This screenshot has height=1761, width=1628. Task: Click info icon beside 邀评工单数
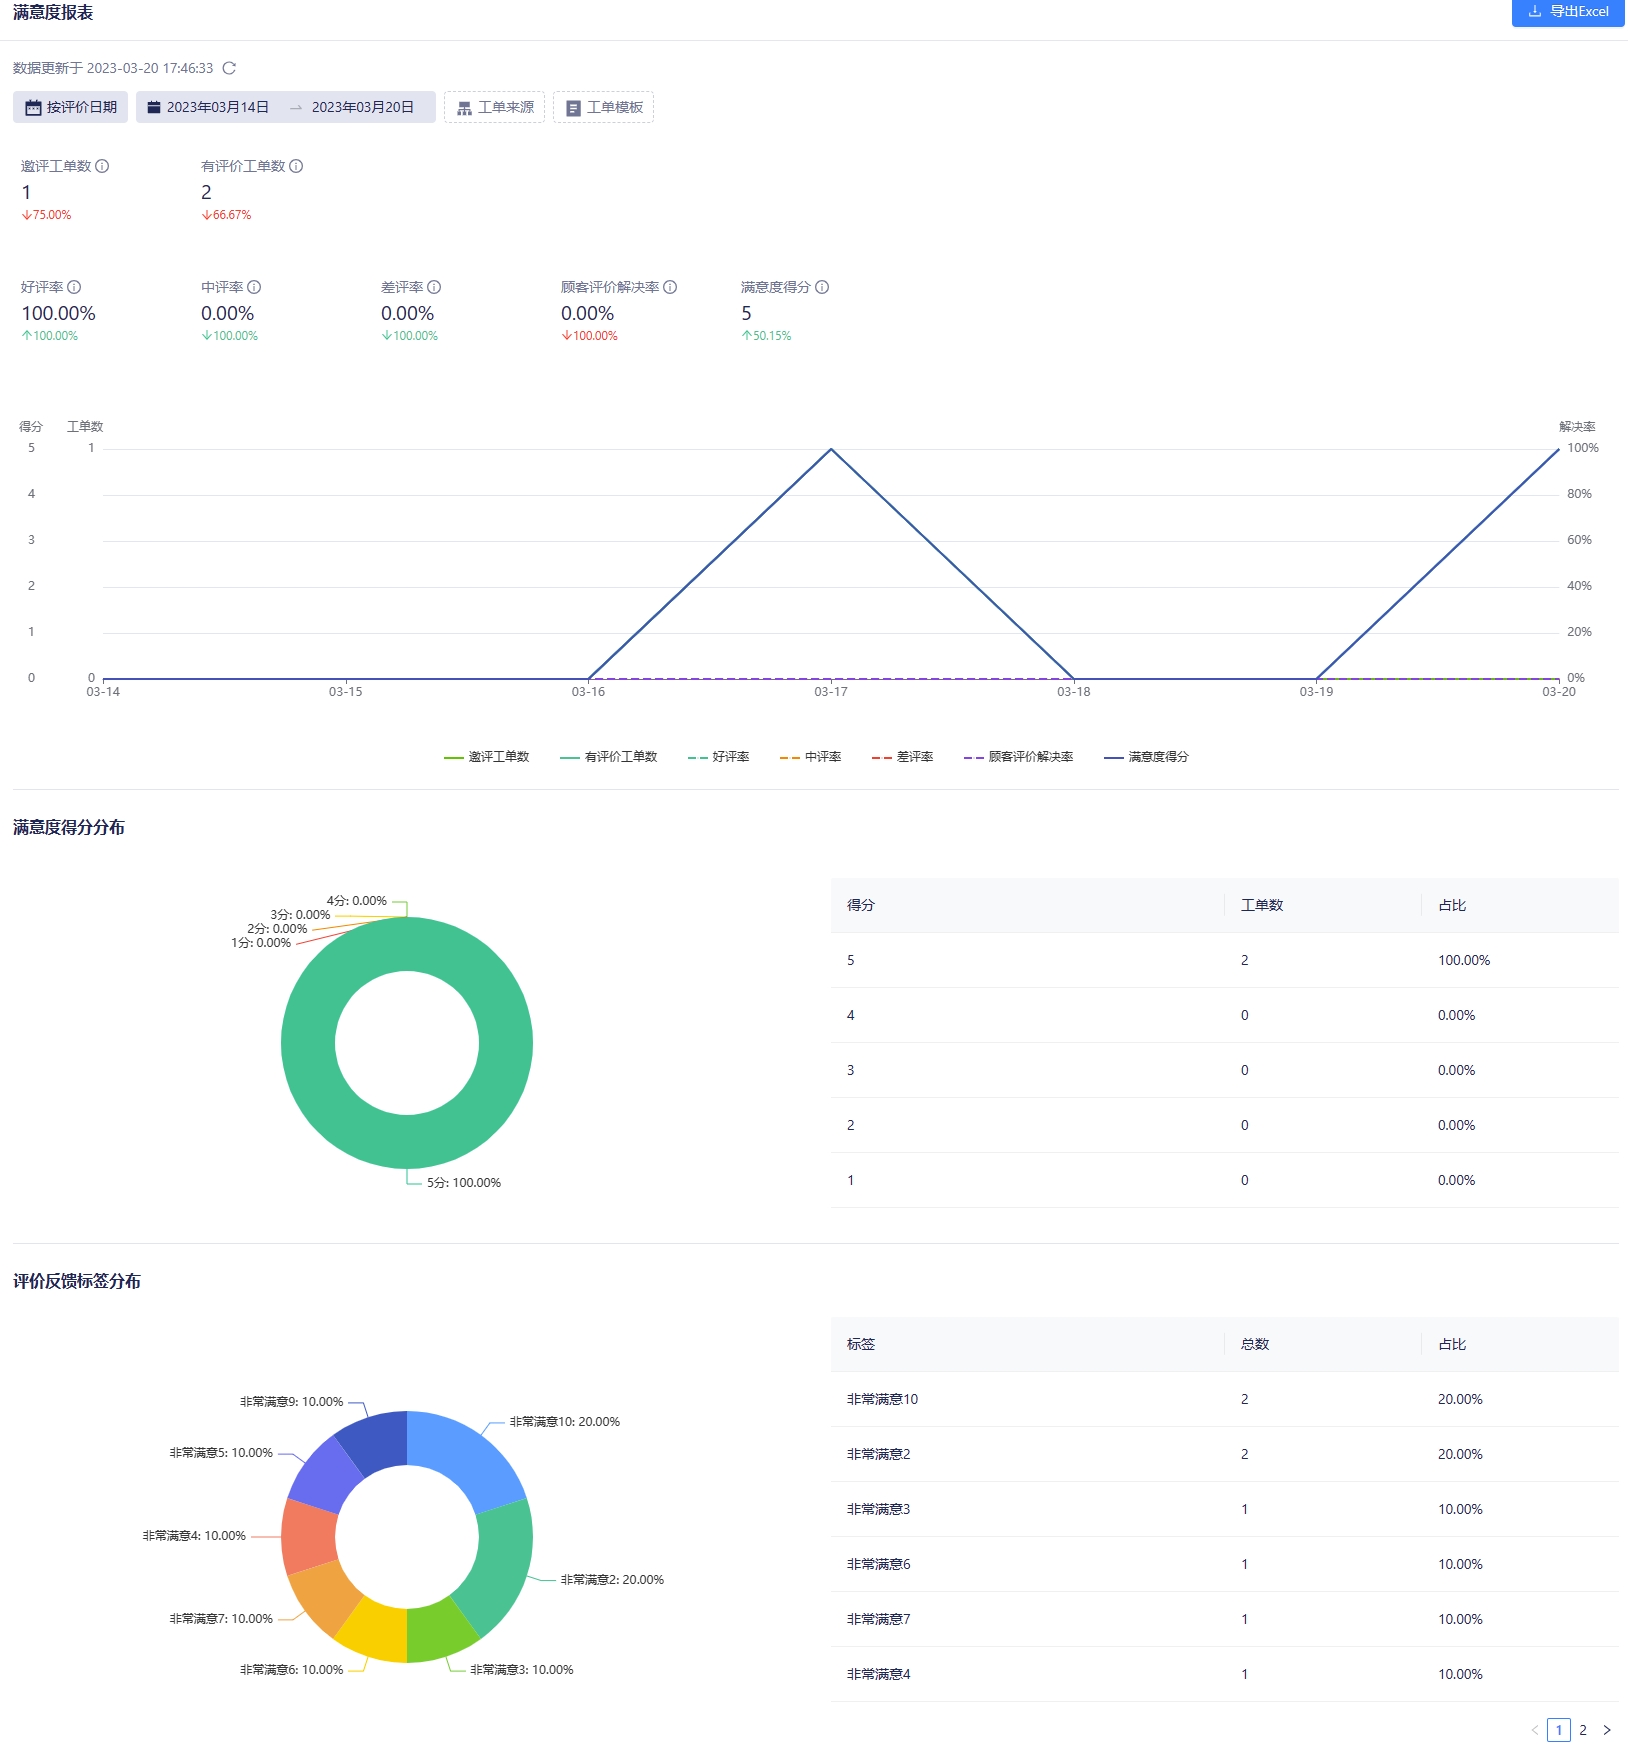pos(102,166)
